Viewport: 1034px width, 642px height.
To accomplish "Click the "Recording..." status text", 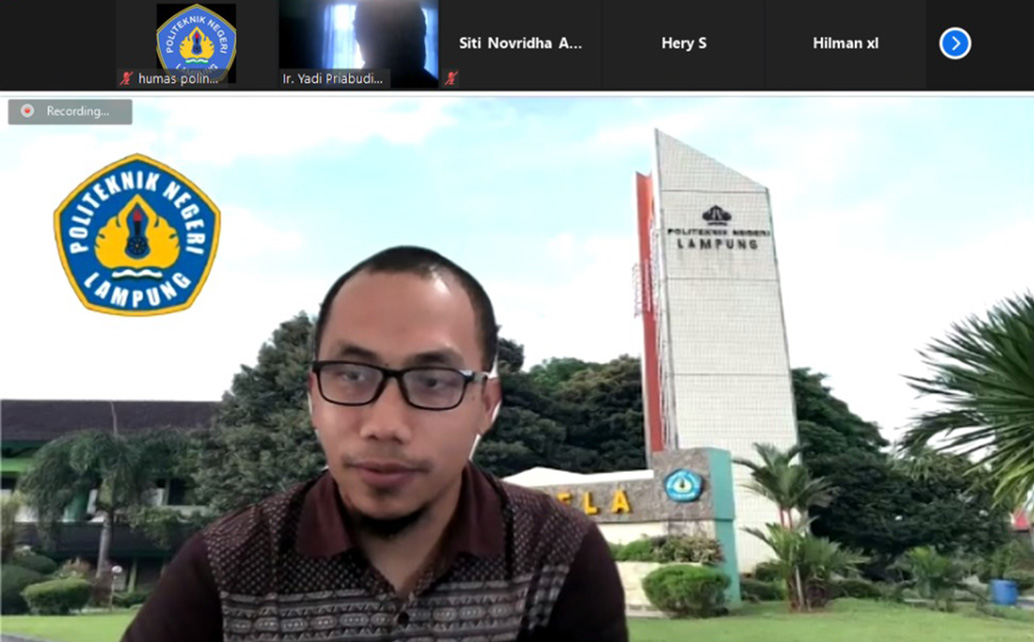I will pyautogui.click(x=78, y=111).
